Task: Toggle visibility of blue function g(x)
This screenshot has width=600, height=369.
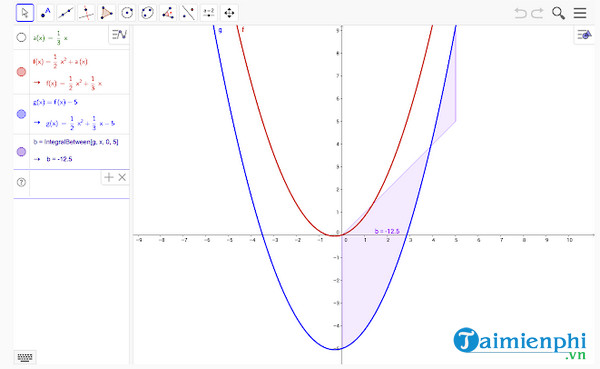Action: pos(21,114)
